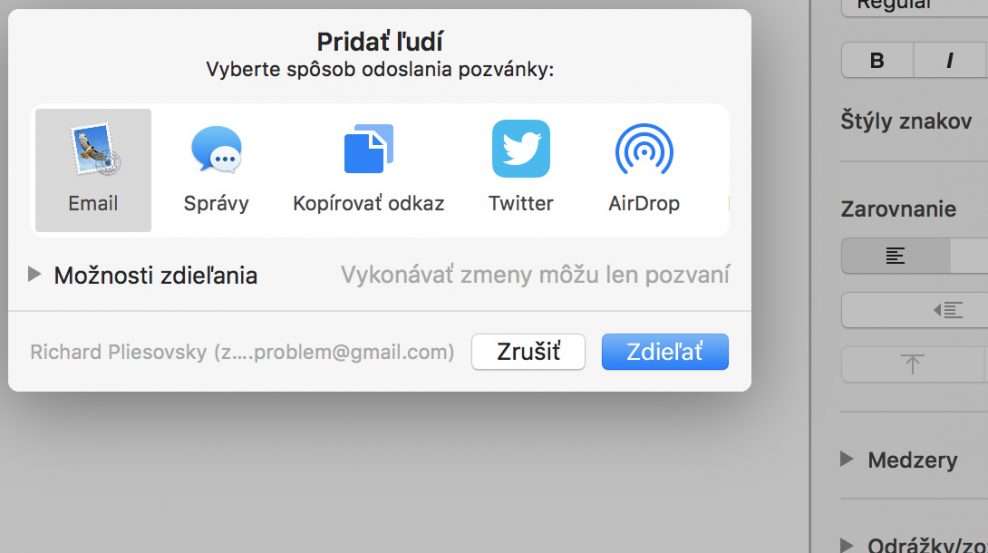Viewport: 988px width, 553px height.
Task: Click the Zrušiť button
Action: pos(528,351)
